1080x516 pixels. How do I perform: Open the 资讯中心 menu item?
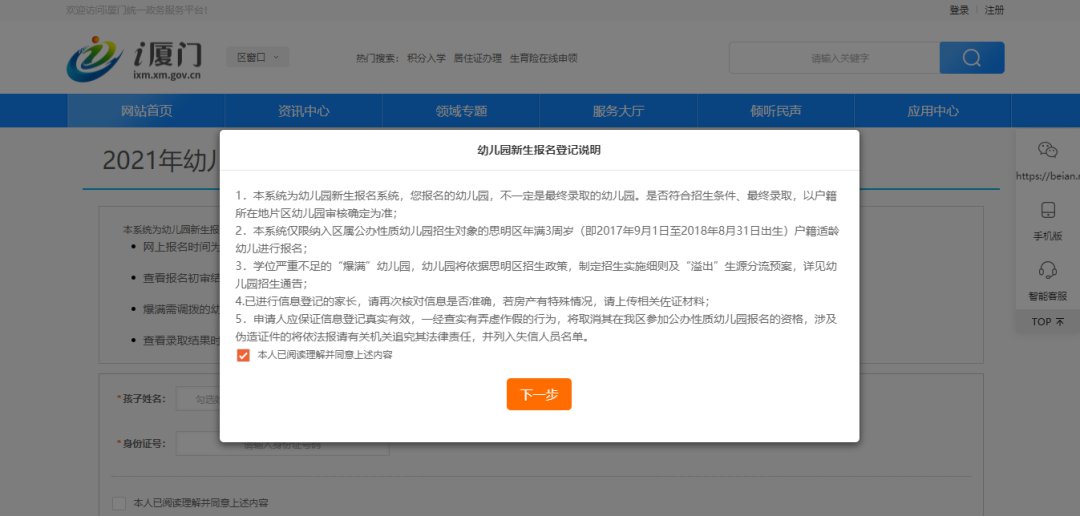pyautogui.click(x=304, y=111)
